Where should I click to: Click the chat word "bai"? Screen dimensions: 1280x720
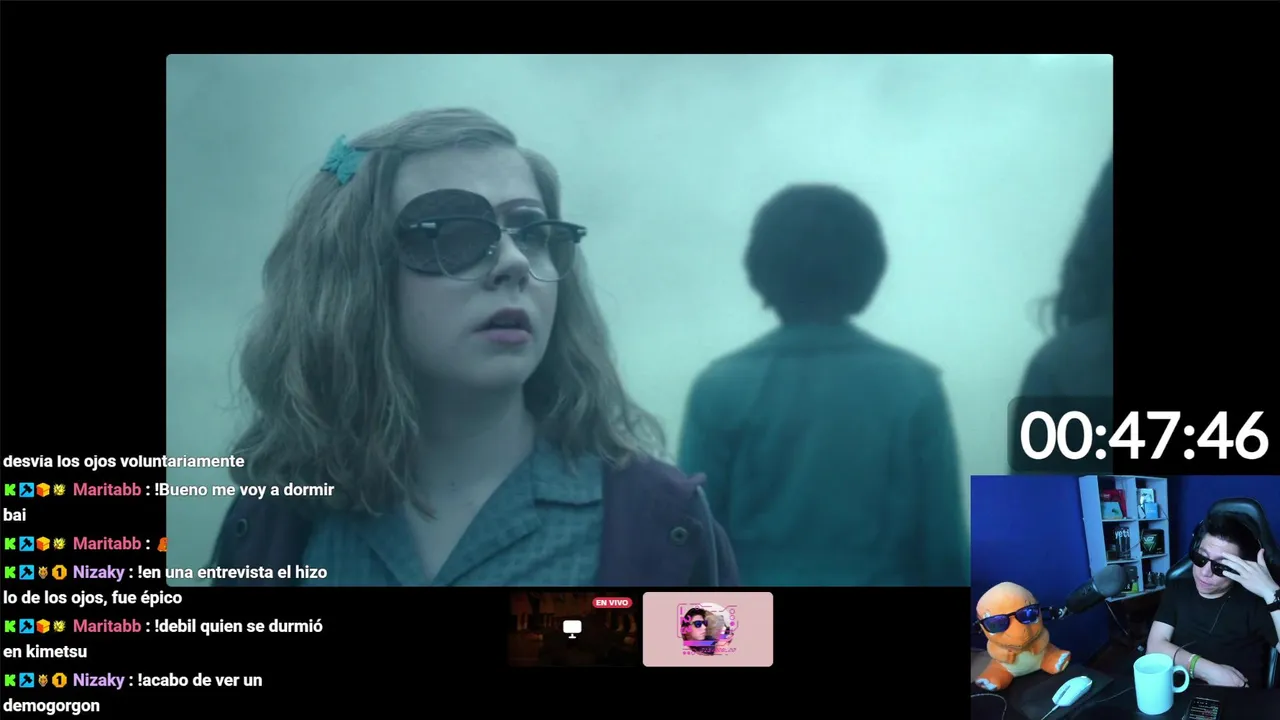point(15,515)
